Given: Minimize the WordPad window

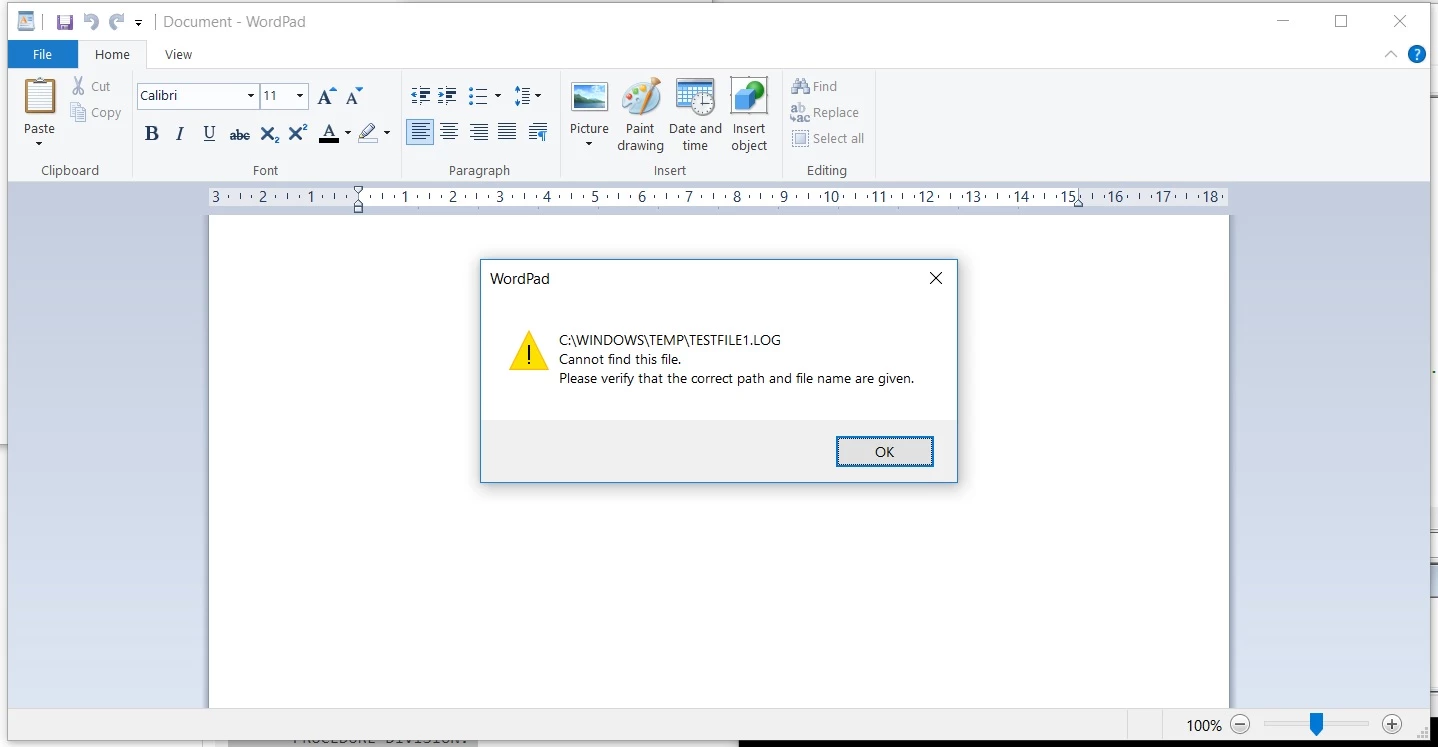Looking at the screenshot, I should pos(1283,22).
